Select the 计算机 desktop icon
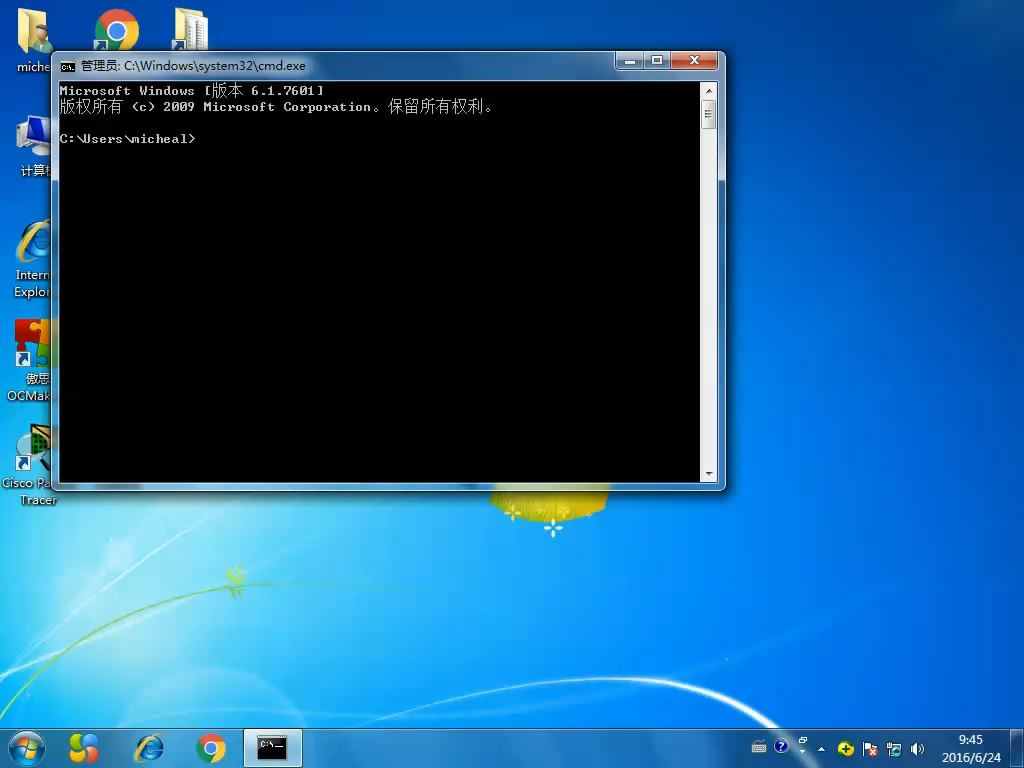 click(x=34, y=146)
